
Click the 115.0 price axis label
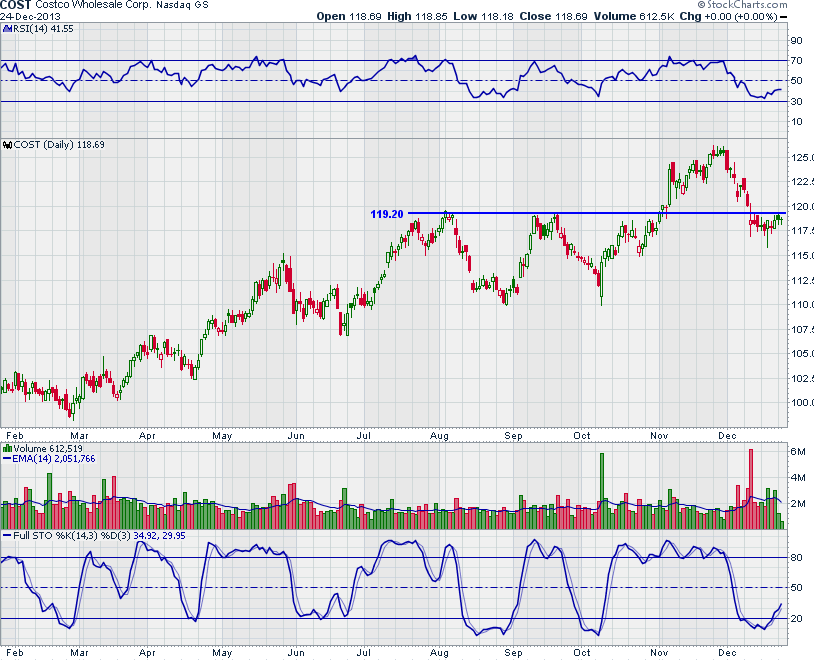[802, 255]
